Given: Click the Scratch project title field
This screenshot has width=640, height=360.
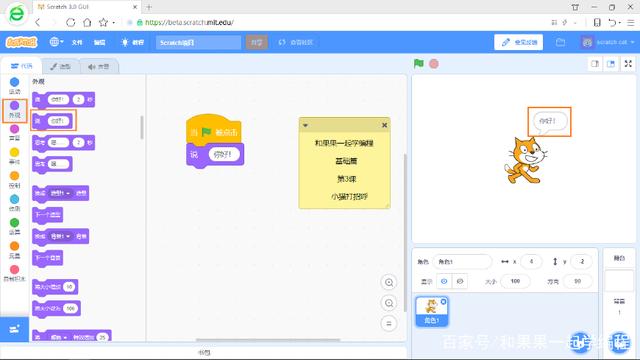Looking at the screenshot, I should (198, 42).
